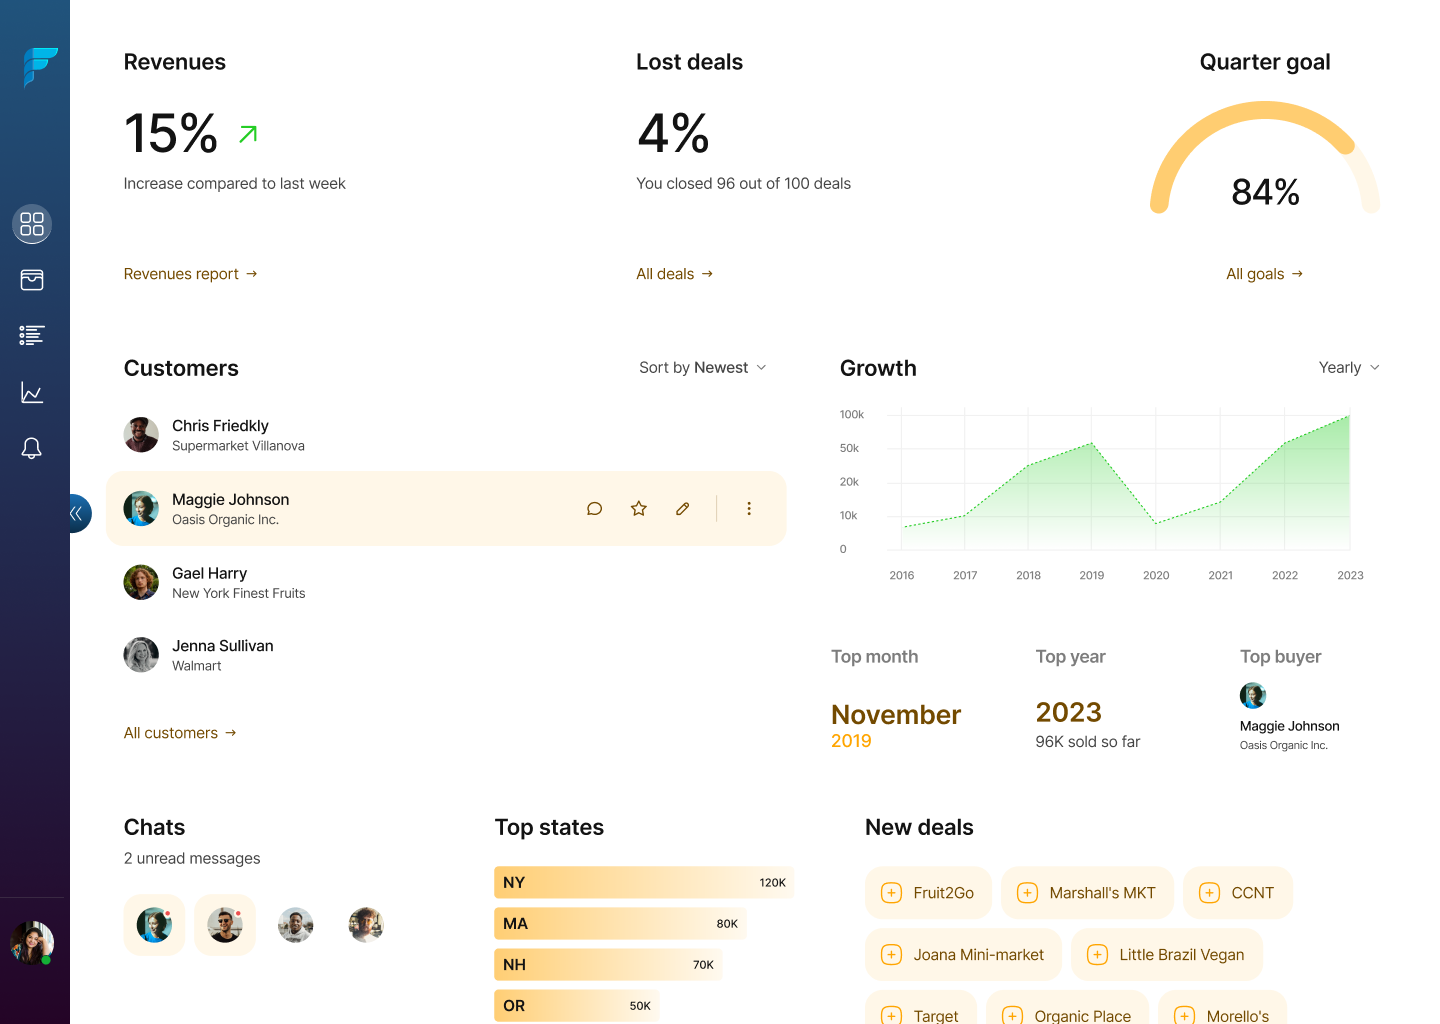Edit Maggie Johnson with the pencil icon
1440x1024 pixels.
click(x=682, y=509)
